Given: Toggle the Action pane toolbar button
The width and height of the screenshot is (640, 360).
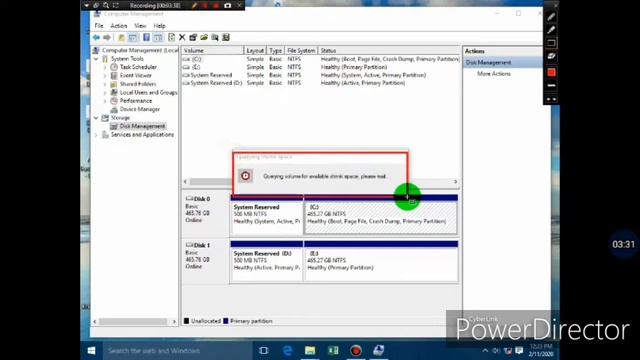Looking at the screenshot, I should coord(158,38).
